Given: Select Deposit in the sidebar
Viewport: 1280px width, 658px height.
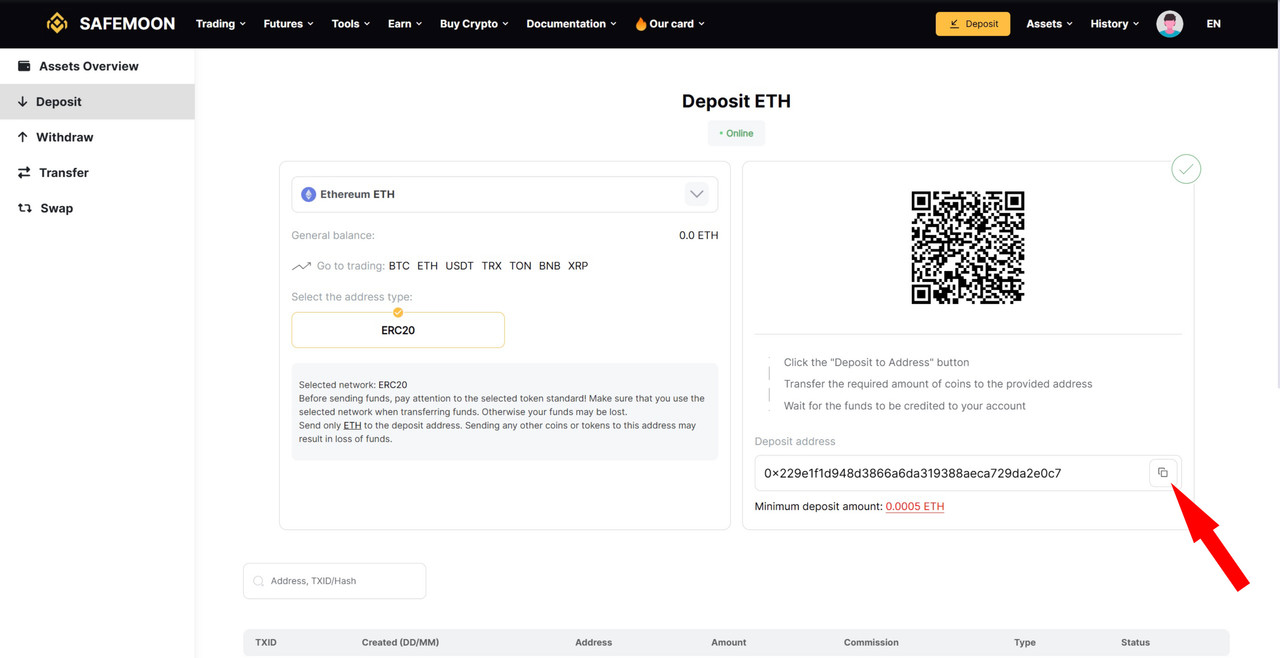Looking at the screenshot, I should 97,102.
